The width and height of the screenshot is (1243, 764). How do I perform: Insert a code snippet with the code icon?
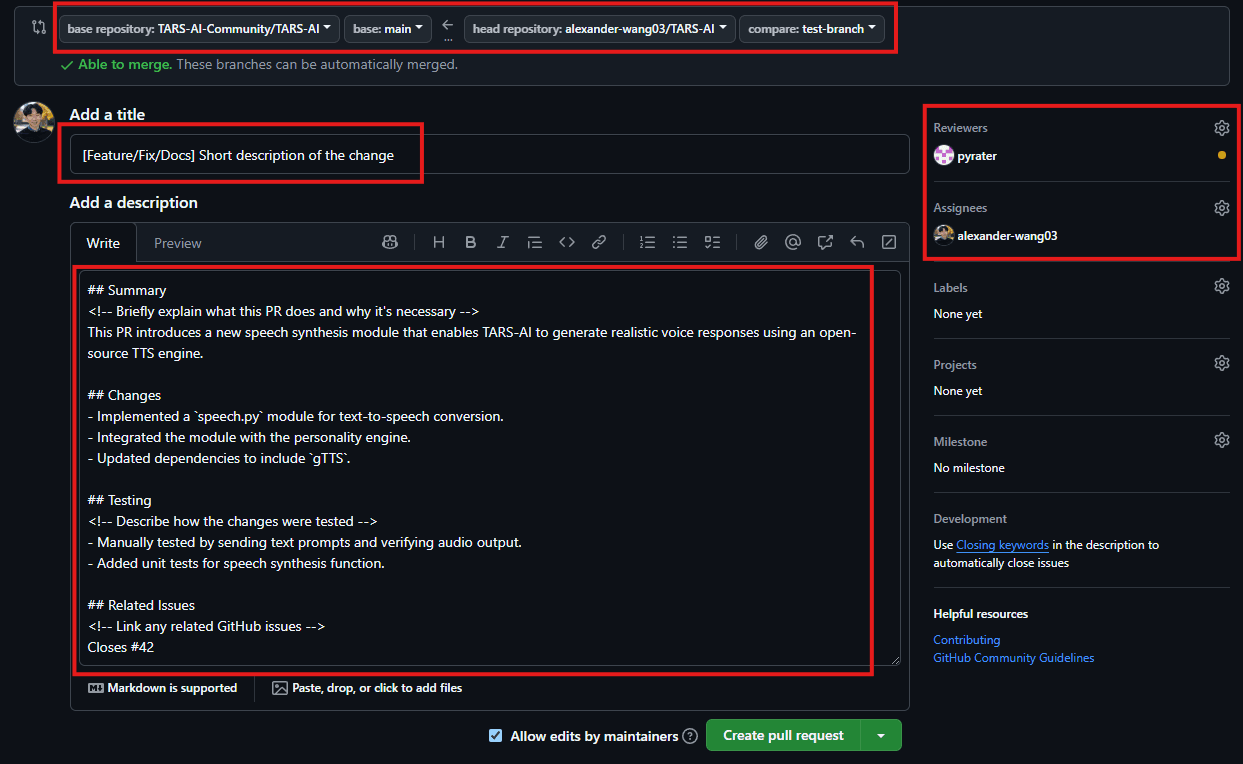566,242
